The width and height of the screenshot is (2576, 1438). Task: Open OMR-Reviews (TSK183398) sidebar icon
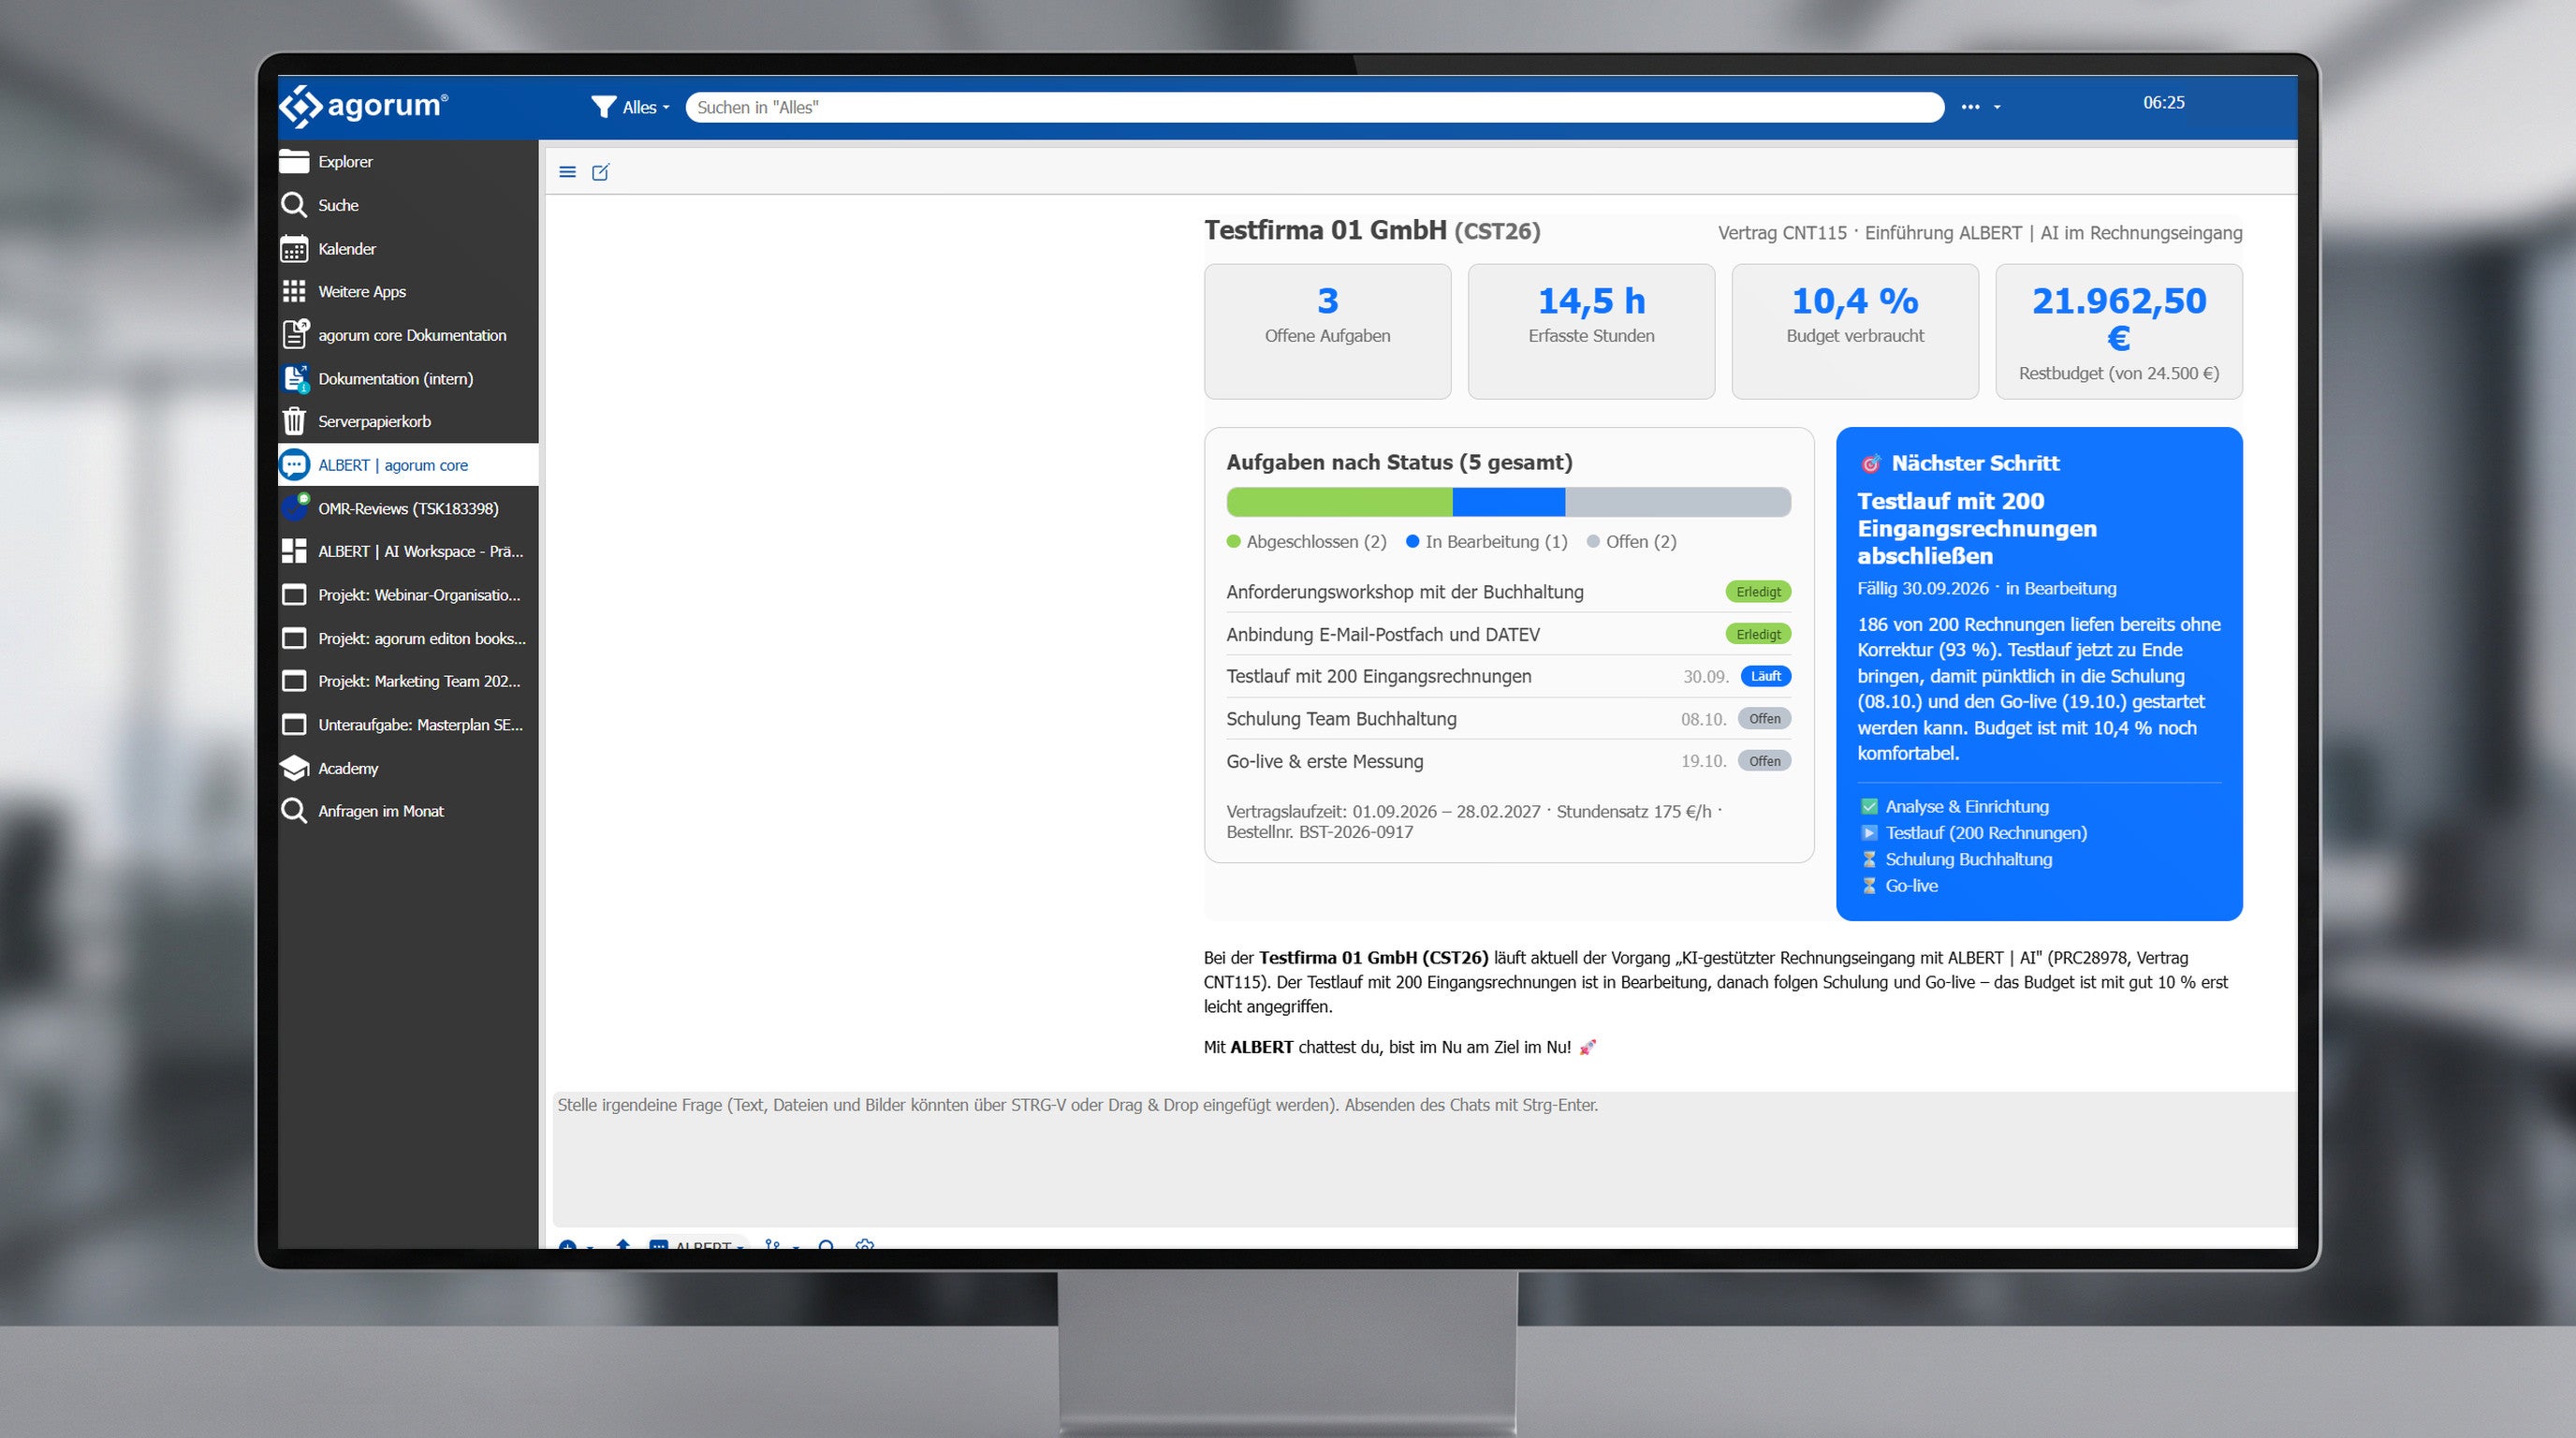(x=295, y=507)
